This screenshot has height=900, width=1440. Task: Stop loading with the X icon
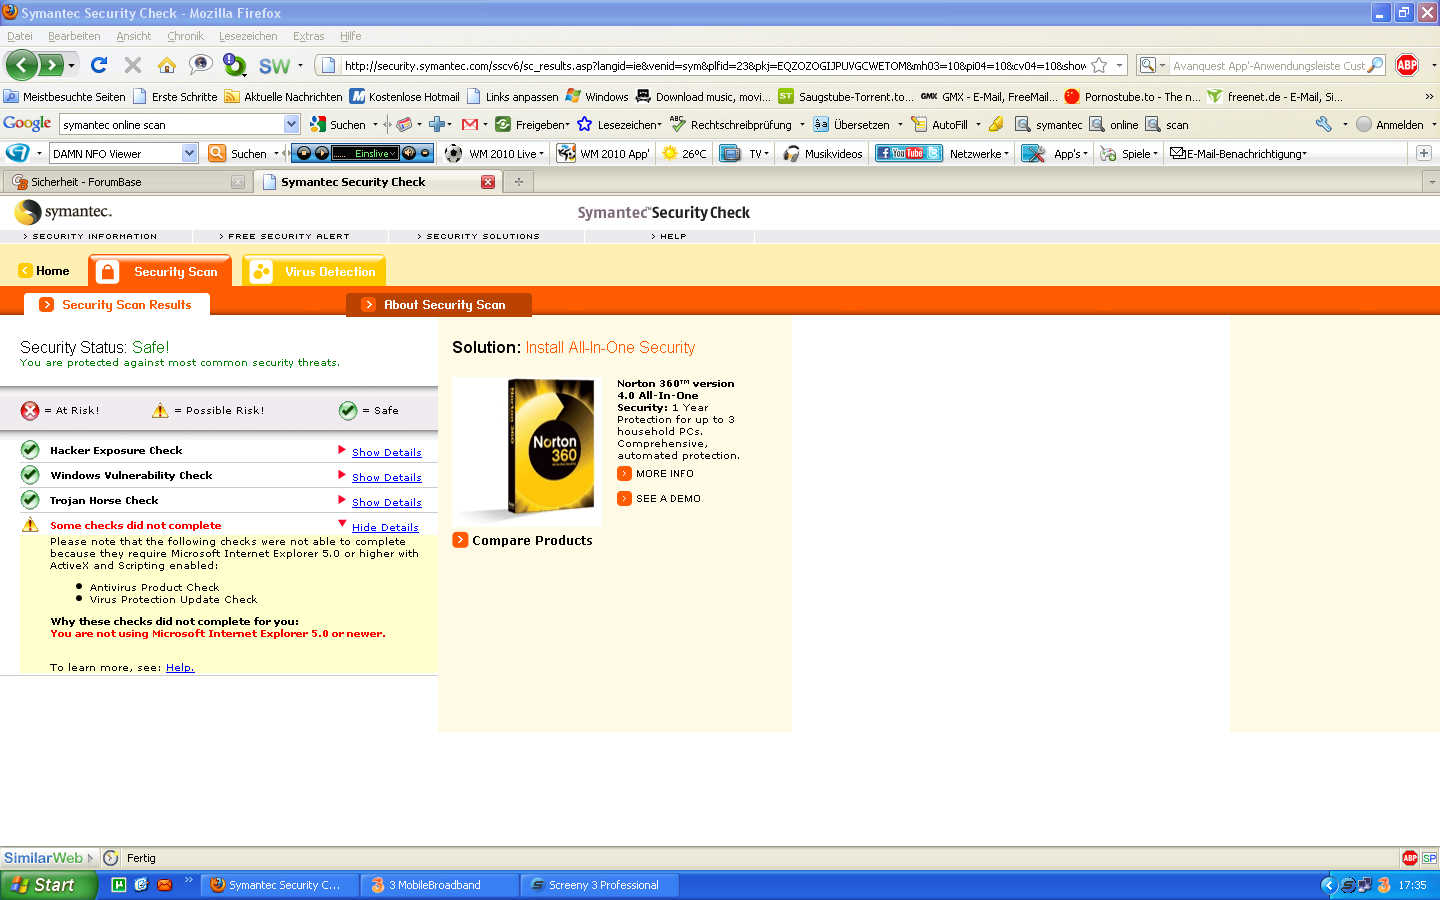pyautogui.click(x=132, y=65)
